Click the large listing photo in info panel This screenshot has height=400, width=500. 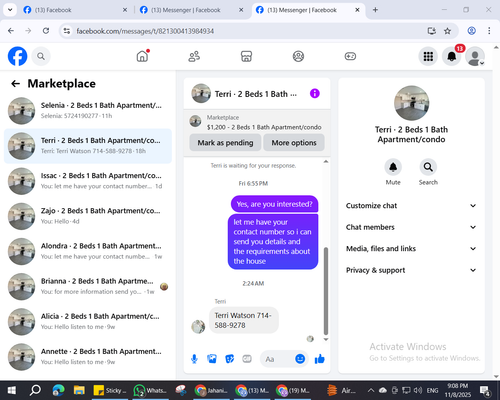coord(411,103)
